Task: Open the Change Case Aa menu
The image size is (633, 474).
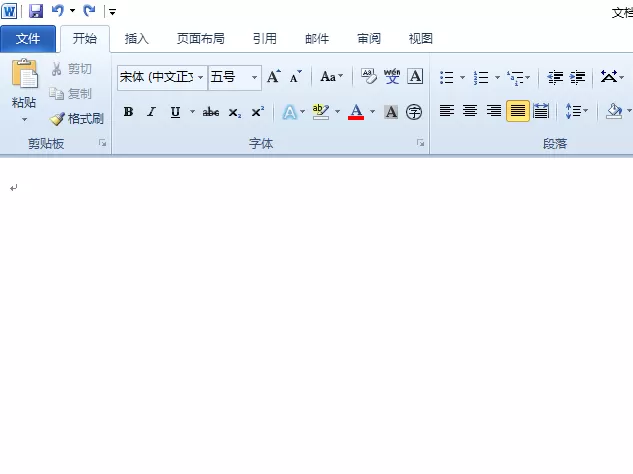Action: pos(331,77)
